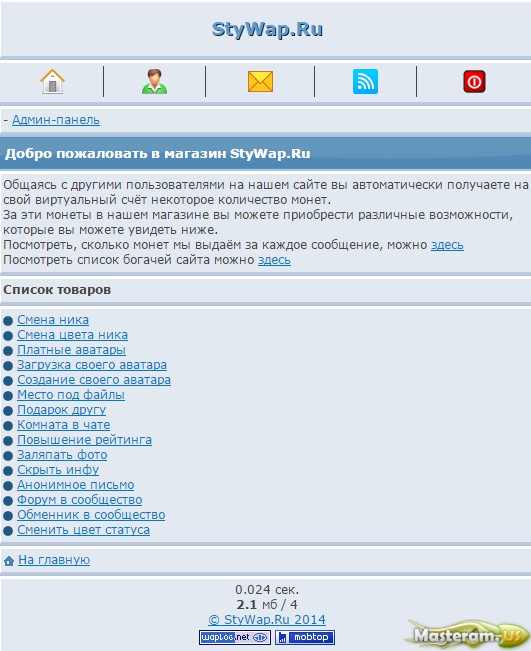531x651 pixels.
Task: Open the coins-per-message здесь link
Action: click(x=447, y=245)
